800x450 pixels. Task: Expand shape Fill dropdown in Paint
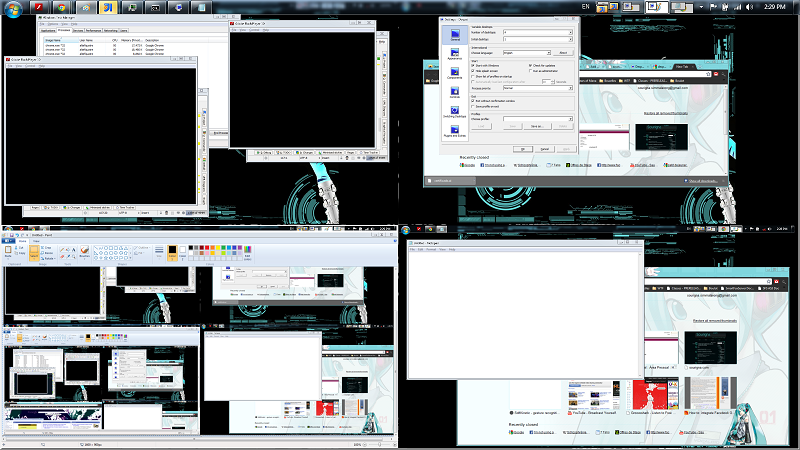point(139,253)
